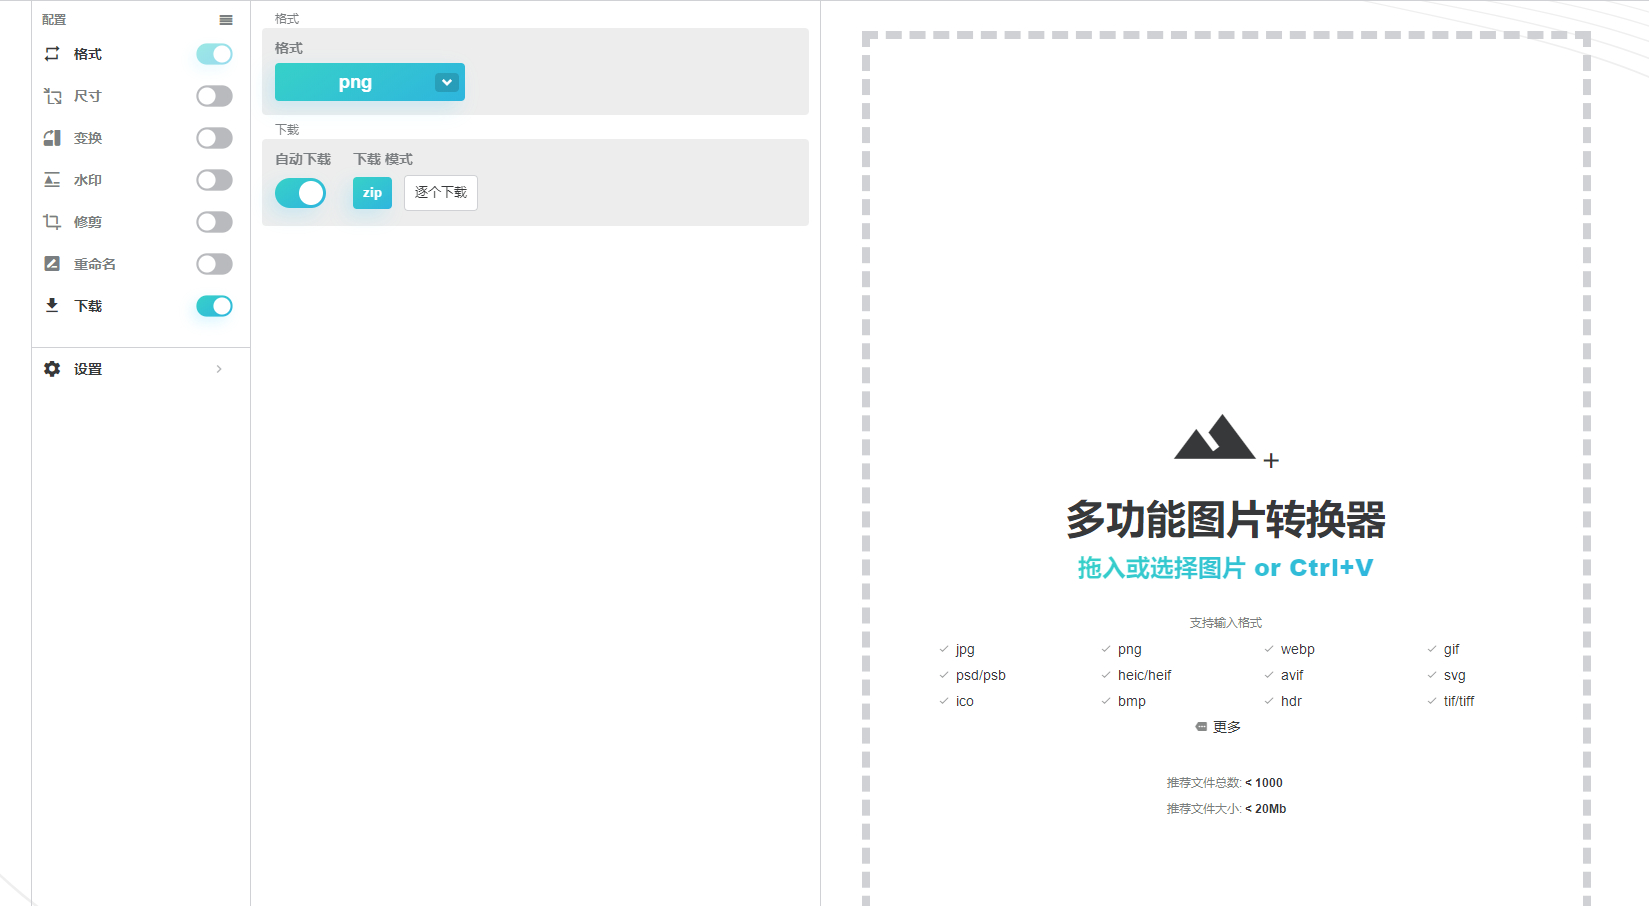The height and width of the screenshot is (906, 1649).
Task: Click the transform icon beside 变换
Action: coord(52,138)
